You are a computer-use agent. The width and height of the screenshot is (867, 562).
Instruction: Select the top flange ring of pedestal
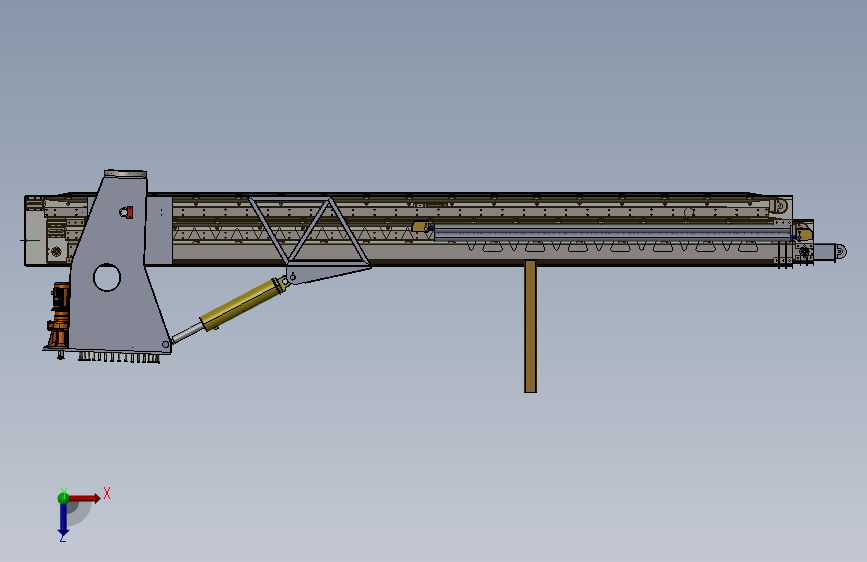point(126,174)
